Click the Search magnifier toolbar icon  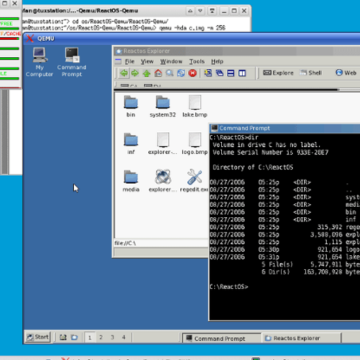tap(170, 73)
